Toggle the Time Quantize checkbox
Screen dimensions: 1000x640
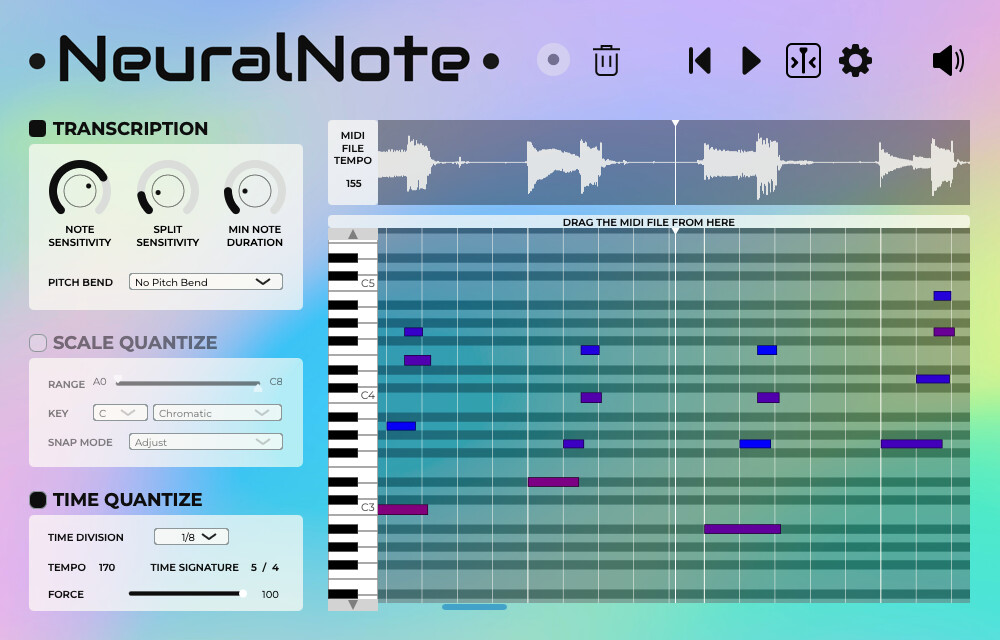pos(38,499)
